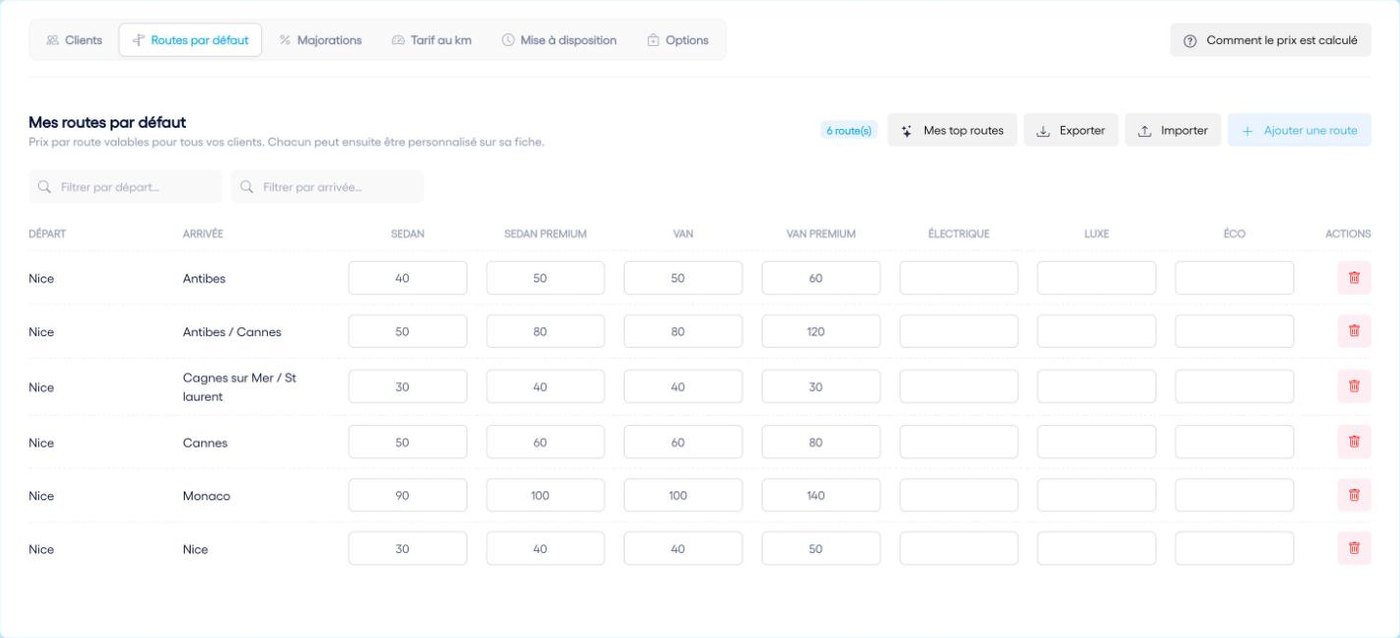1400x638 pixels.
Task: Edit Van Premium price for Cagnes sur Mer row
Action: [x=821, y=386]
